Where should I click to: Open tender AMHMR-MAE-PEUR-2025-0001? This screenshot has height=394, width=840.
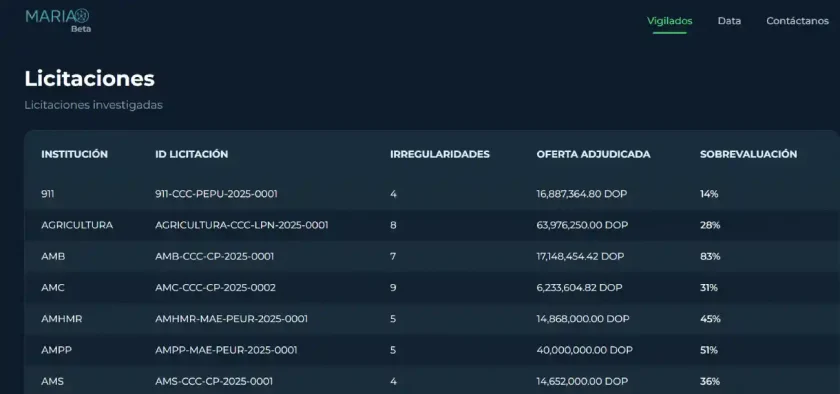[231, 319]
